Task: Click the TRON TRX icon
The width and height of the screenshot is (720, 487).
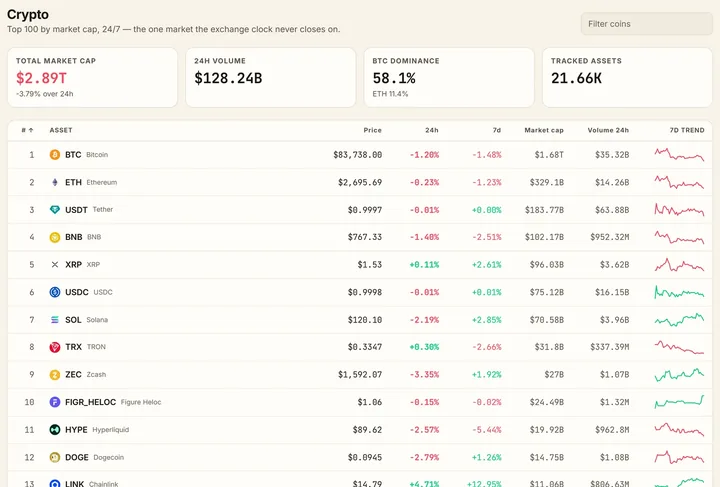Action: tap(55, 347)
